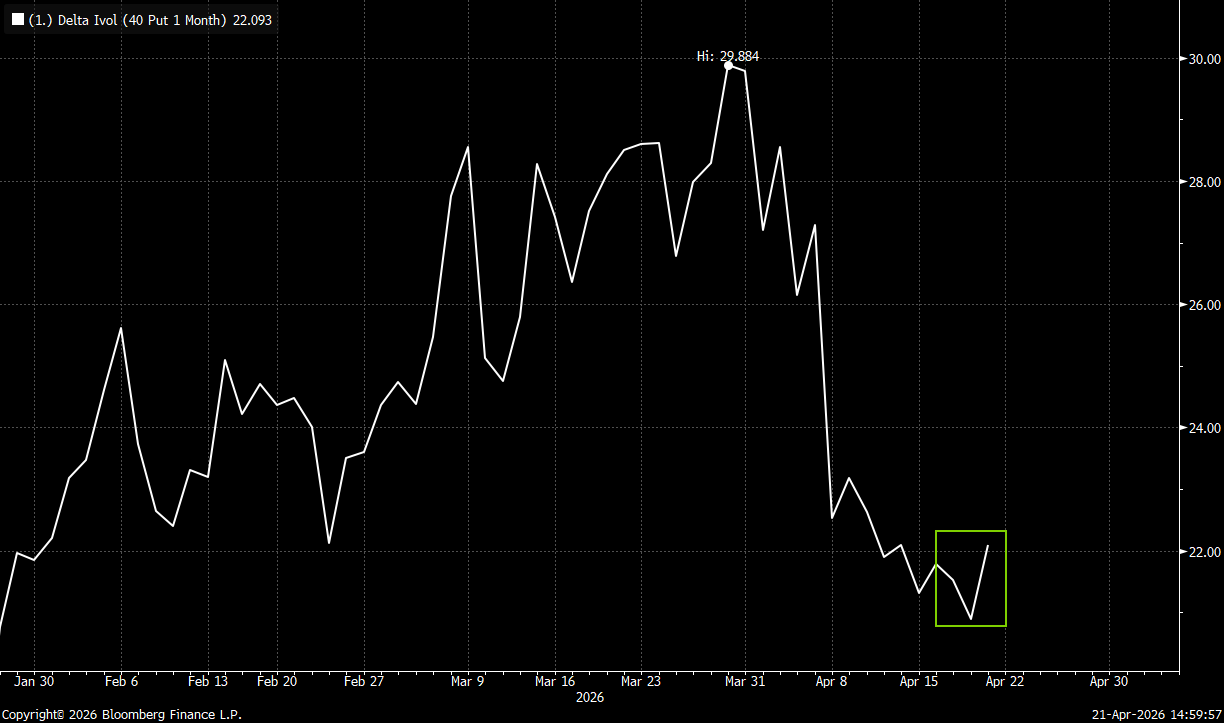Viewport: 1224px width, 723px height.
Task: Click the "Feb 27" date label
Action: click(364, 681)
